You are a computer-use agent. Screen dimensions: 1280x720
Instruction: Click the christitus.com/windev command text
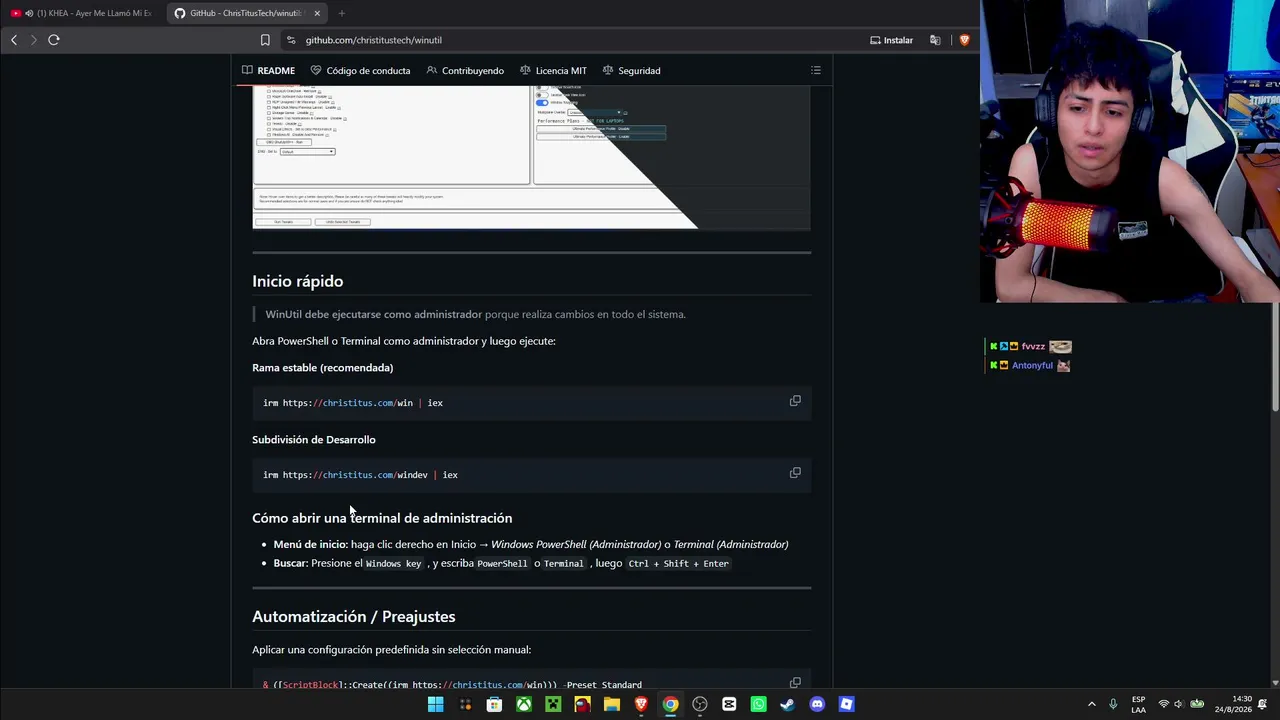pos(360,475)
